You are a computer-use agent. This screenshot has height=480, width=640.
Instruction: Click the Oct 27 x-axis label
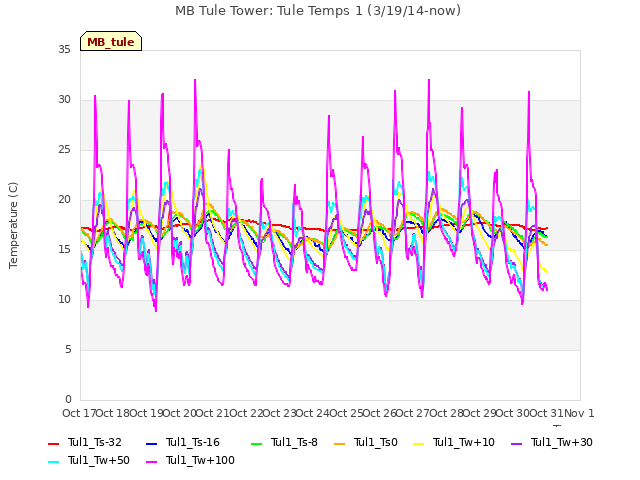tap(413, 413)
